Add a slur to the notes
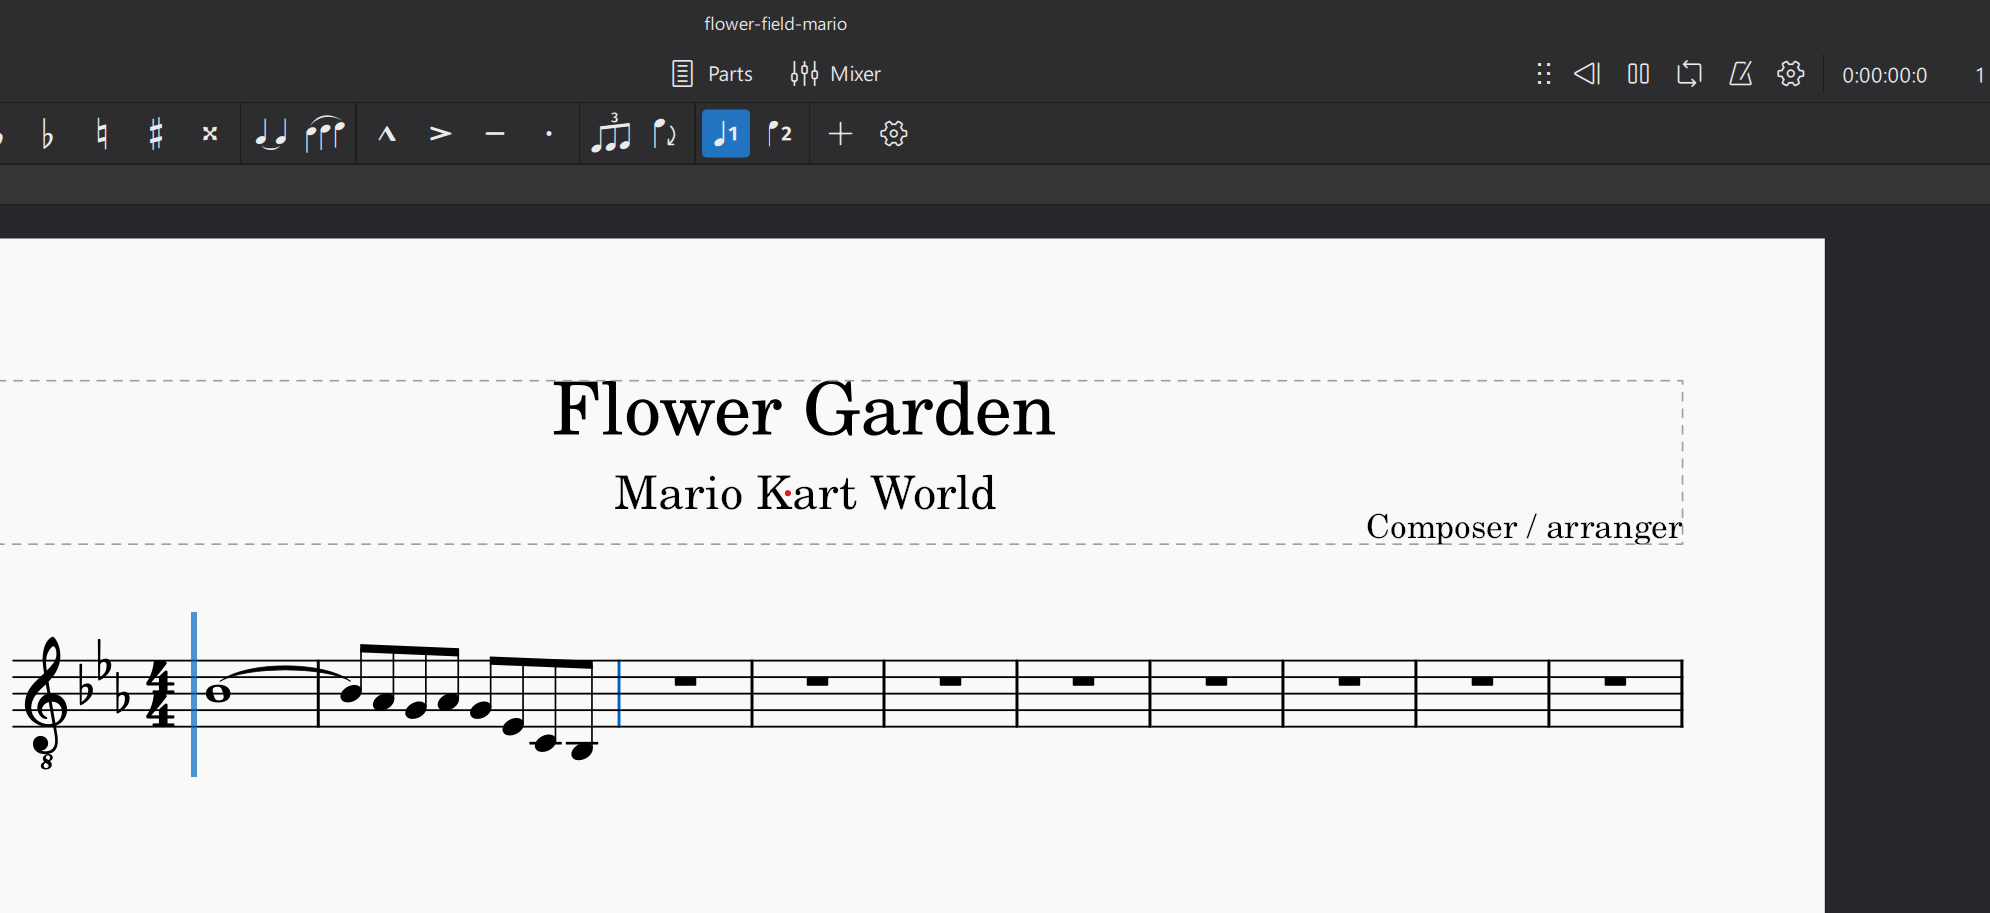 pos(325,133)
